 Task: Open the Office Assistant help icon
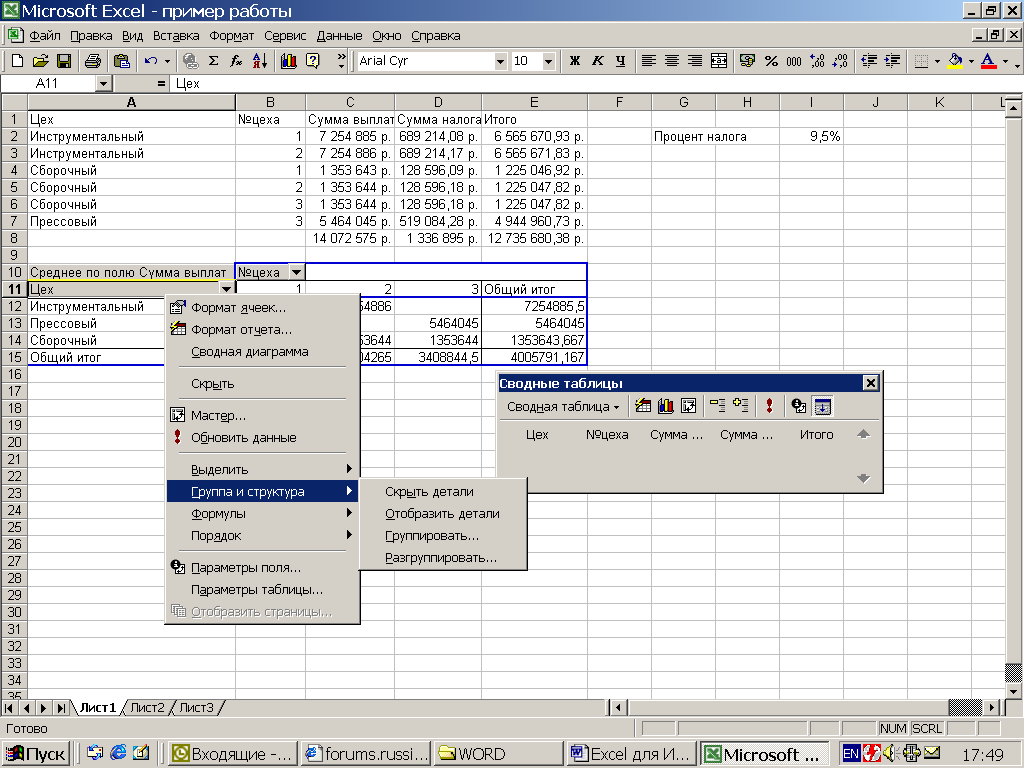pyautogui.click(x=313, y=61)
